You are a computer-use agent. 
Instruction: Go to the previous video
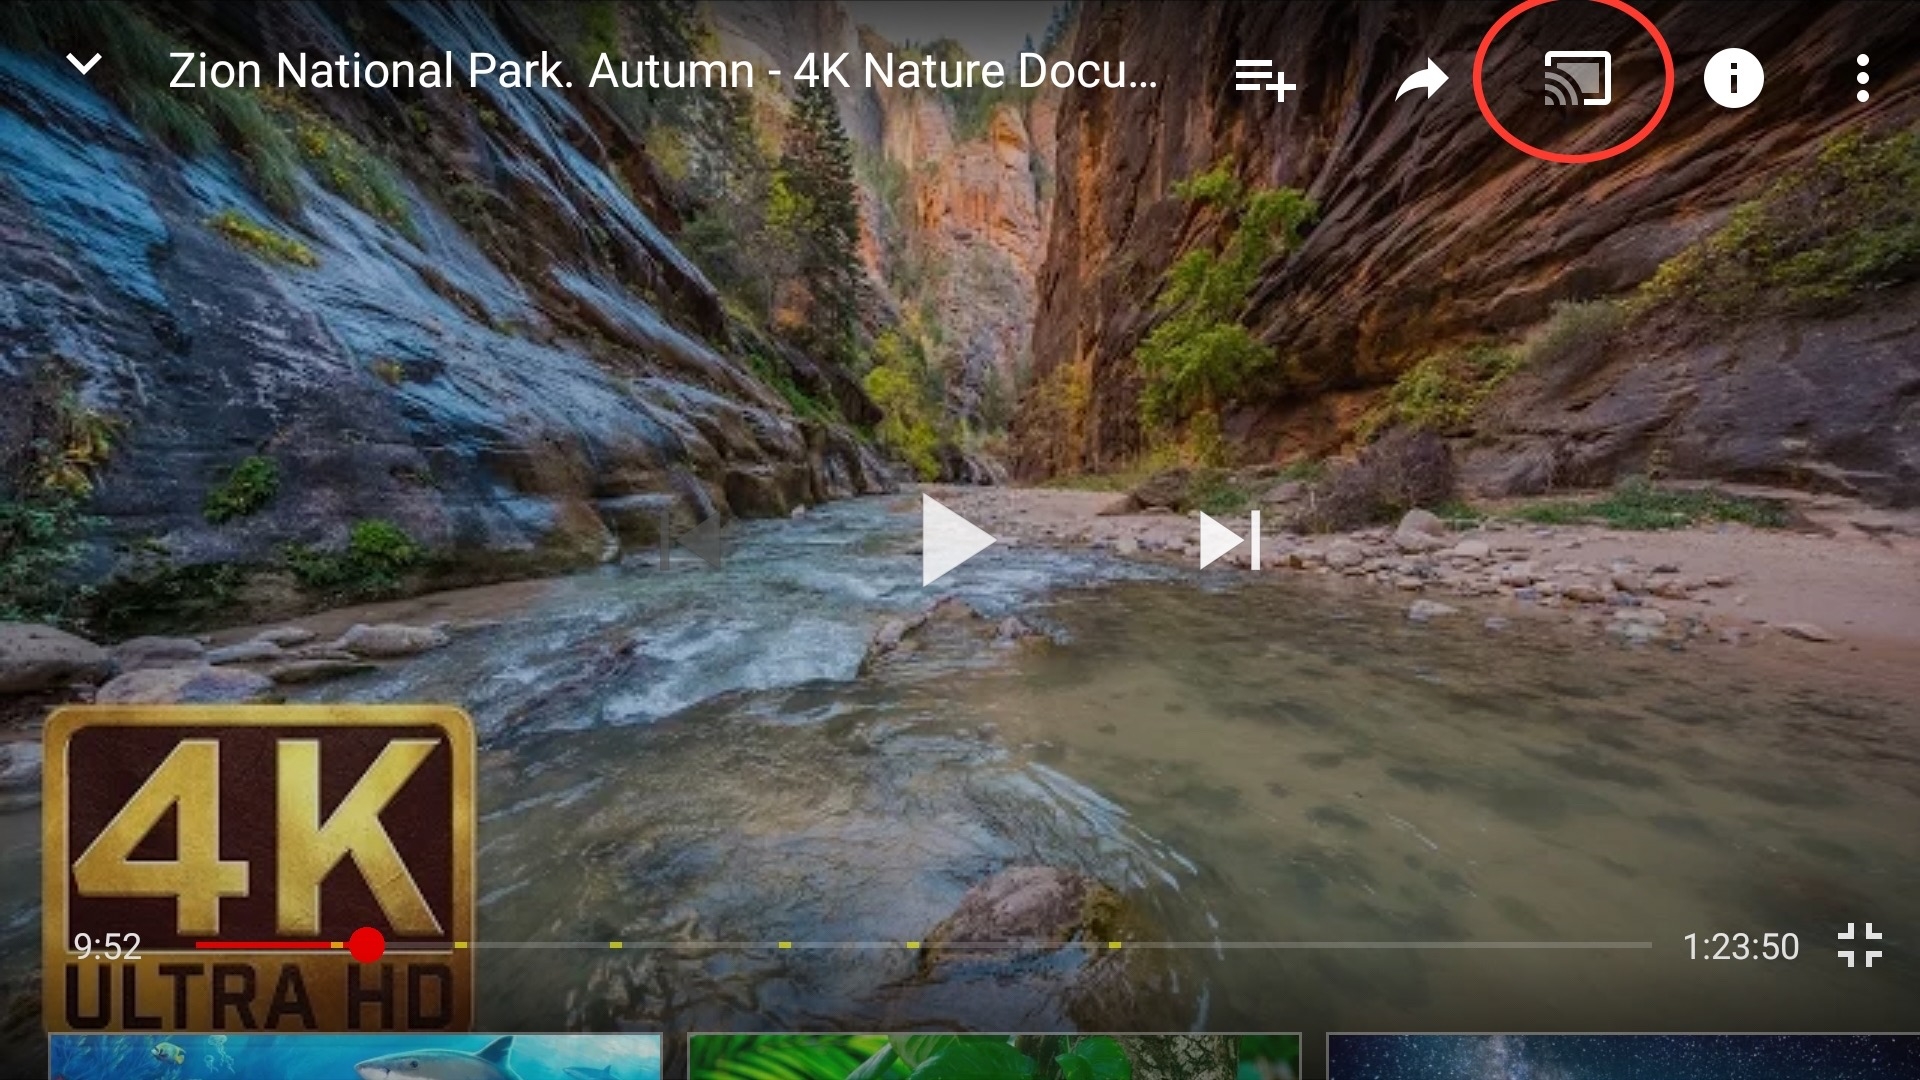[x=690, y=541]
